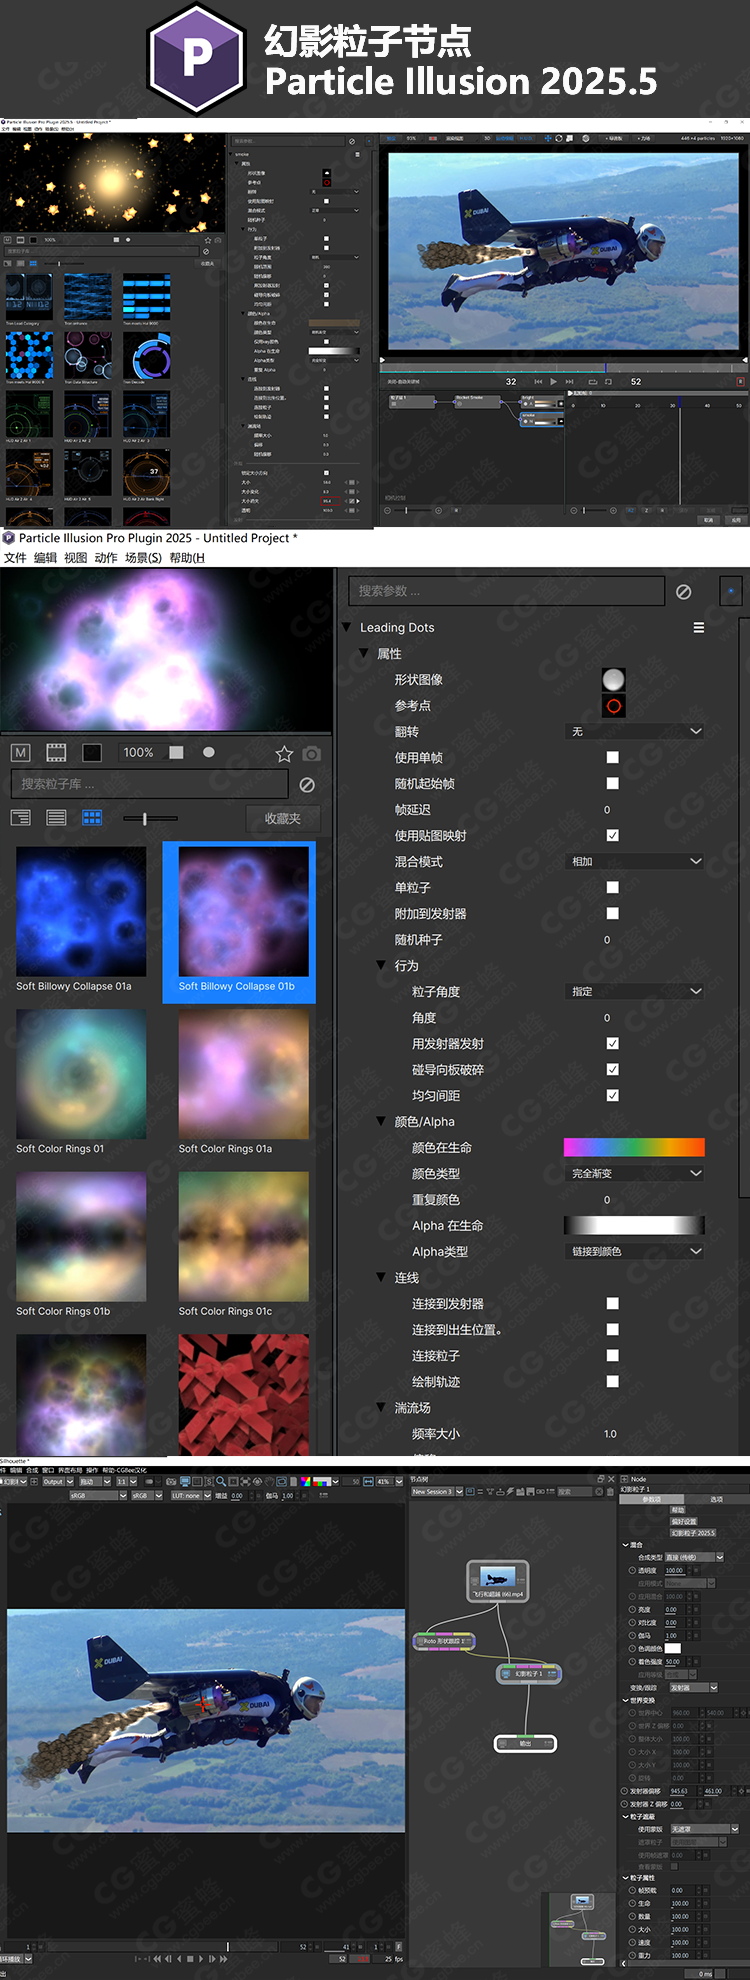Uncheck the 均匀间距 checkbox

[x=613, y=1096]
